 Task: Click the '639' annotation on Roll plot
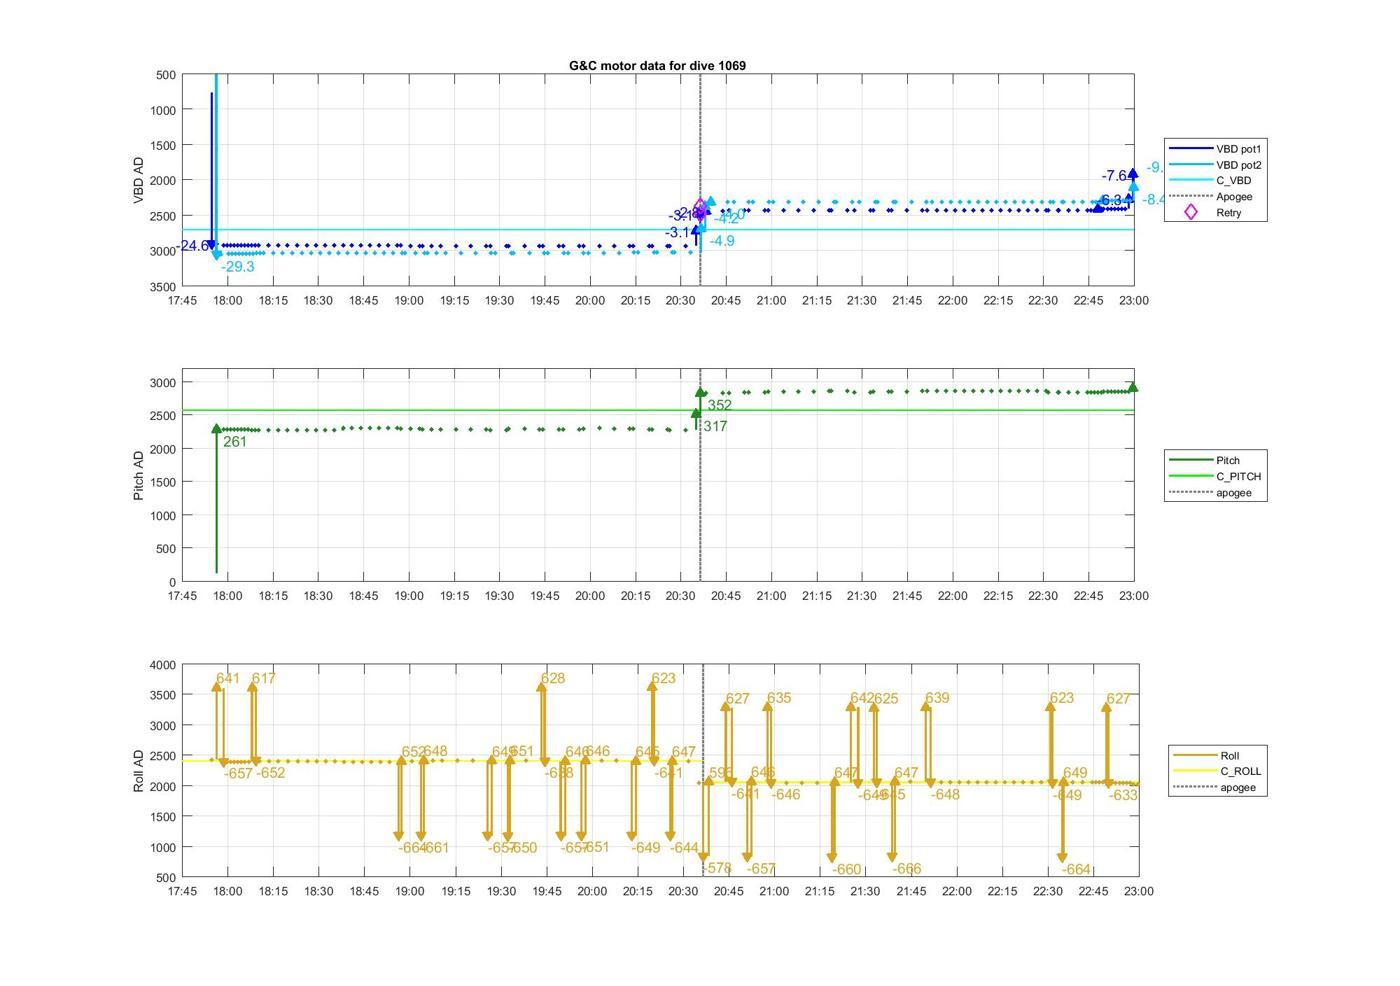[937, 698]
